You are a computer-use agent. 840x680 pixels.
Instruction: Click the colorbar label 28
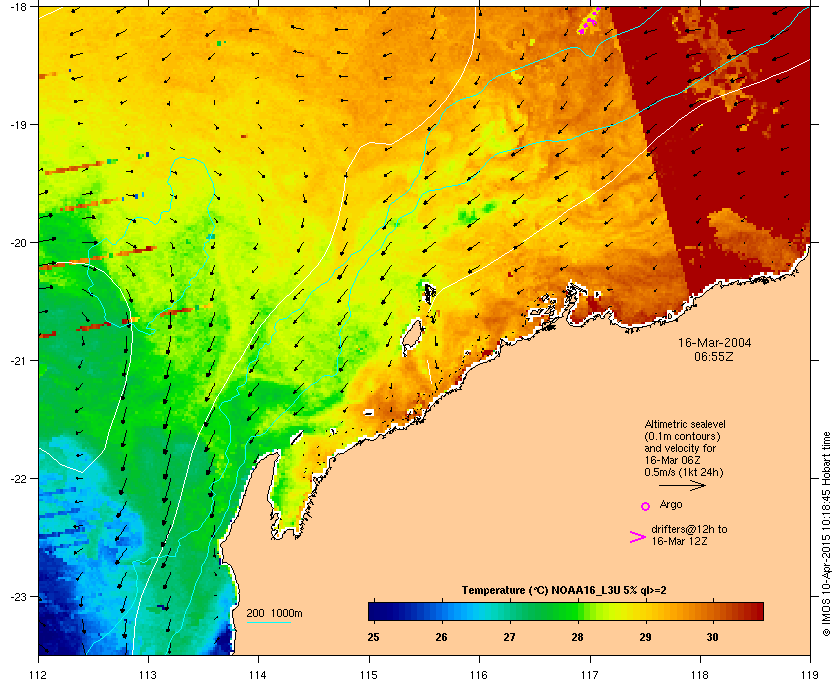(577, 637)
